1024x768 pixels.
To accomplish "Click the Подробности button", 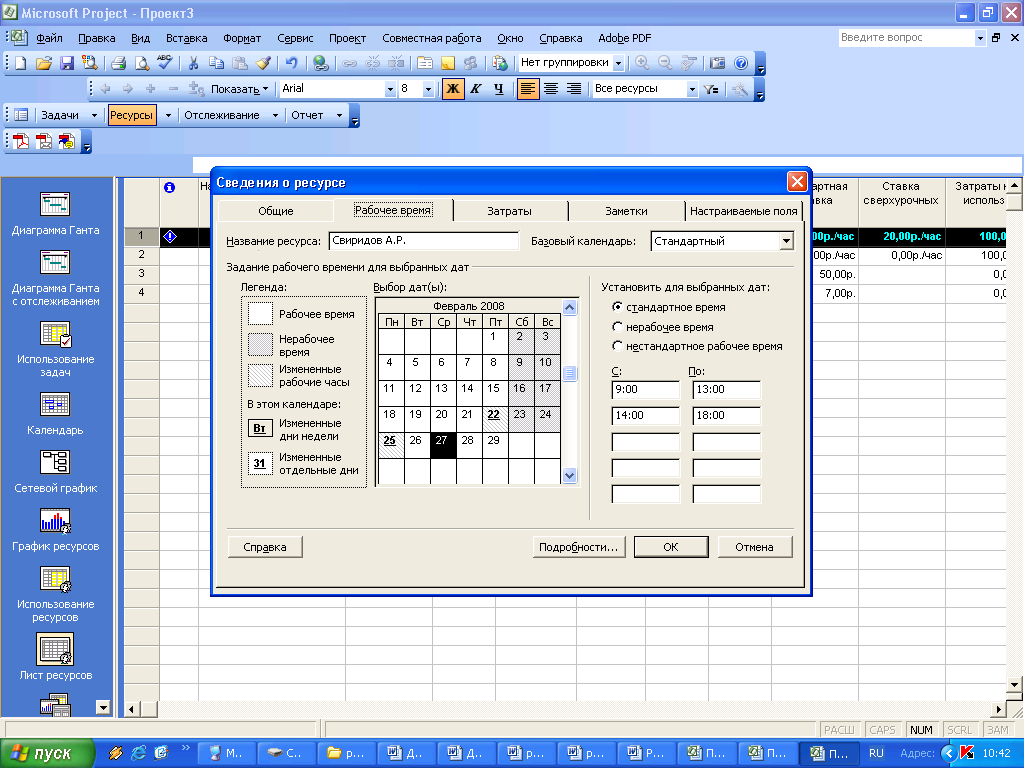I will (579, 547).
